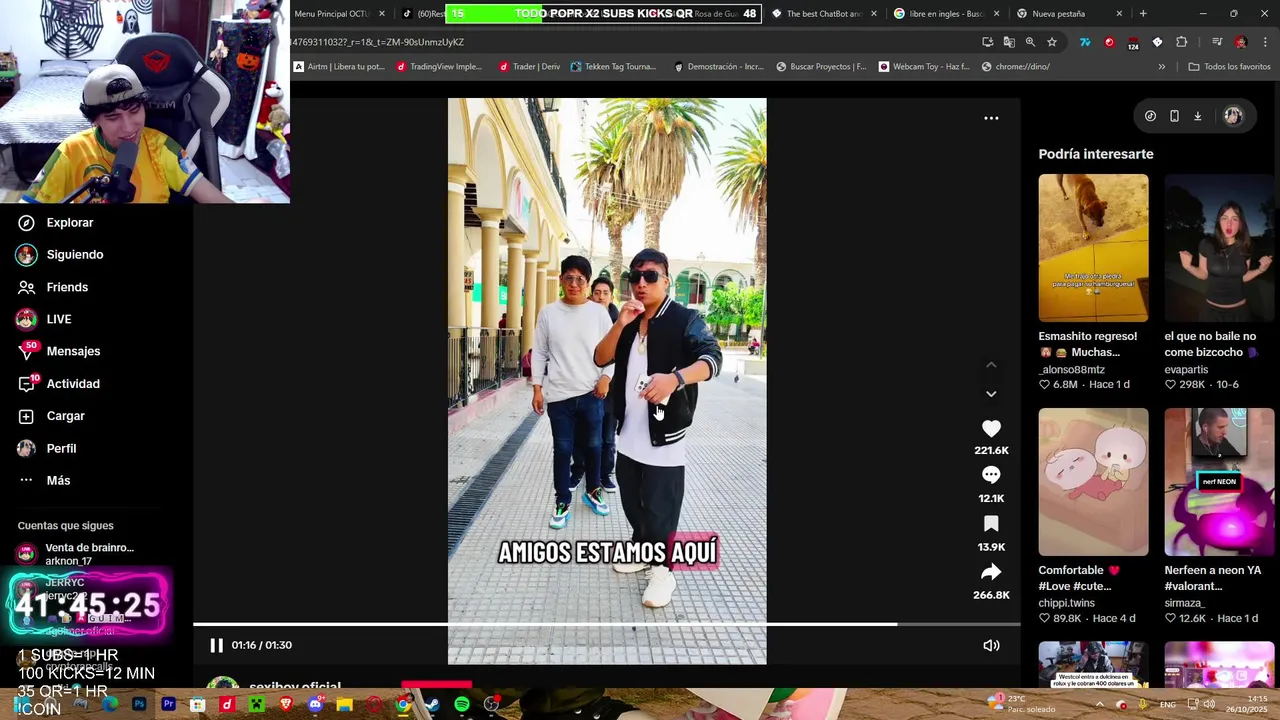Open chrome://dino/ bookmark
The image size is (1280, 720).
(x=1015, y=67)
